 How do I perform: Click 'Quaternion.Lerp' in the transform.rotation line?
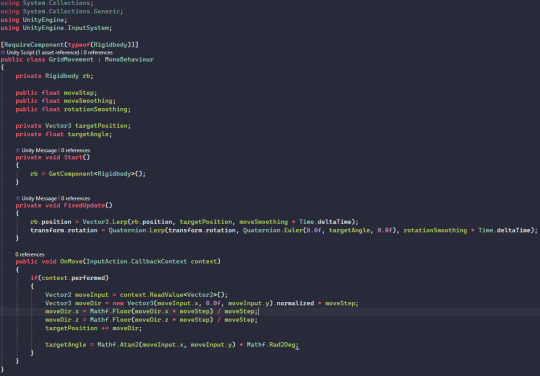coord(136,230)
